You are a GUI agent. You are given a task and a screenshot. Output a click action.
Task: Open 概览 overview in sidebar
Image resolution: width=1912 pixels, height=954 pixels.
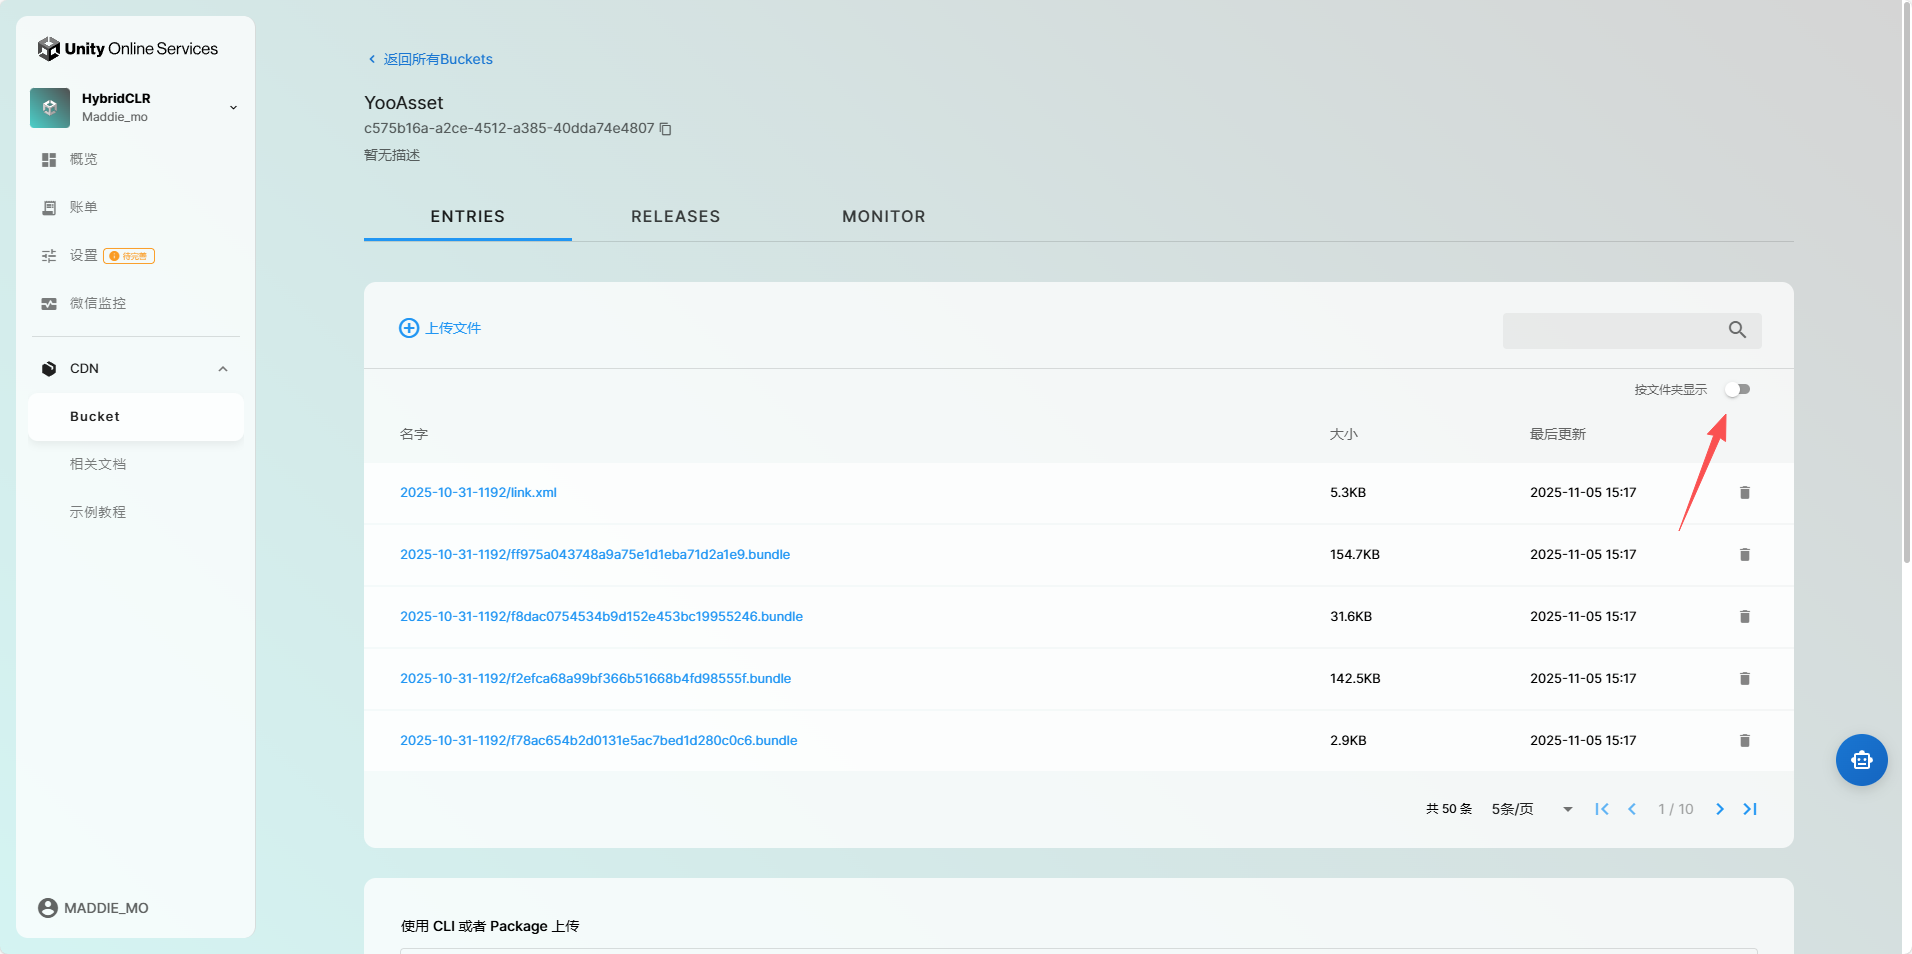(84, 159)
